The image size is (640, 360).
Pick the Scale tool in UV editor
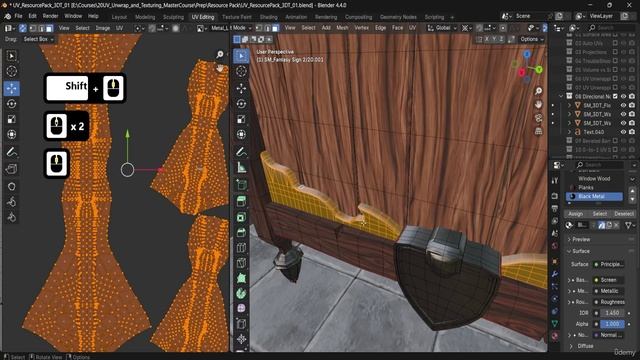click(x=11, y=119)
